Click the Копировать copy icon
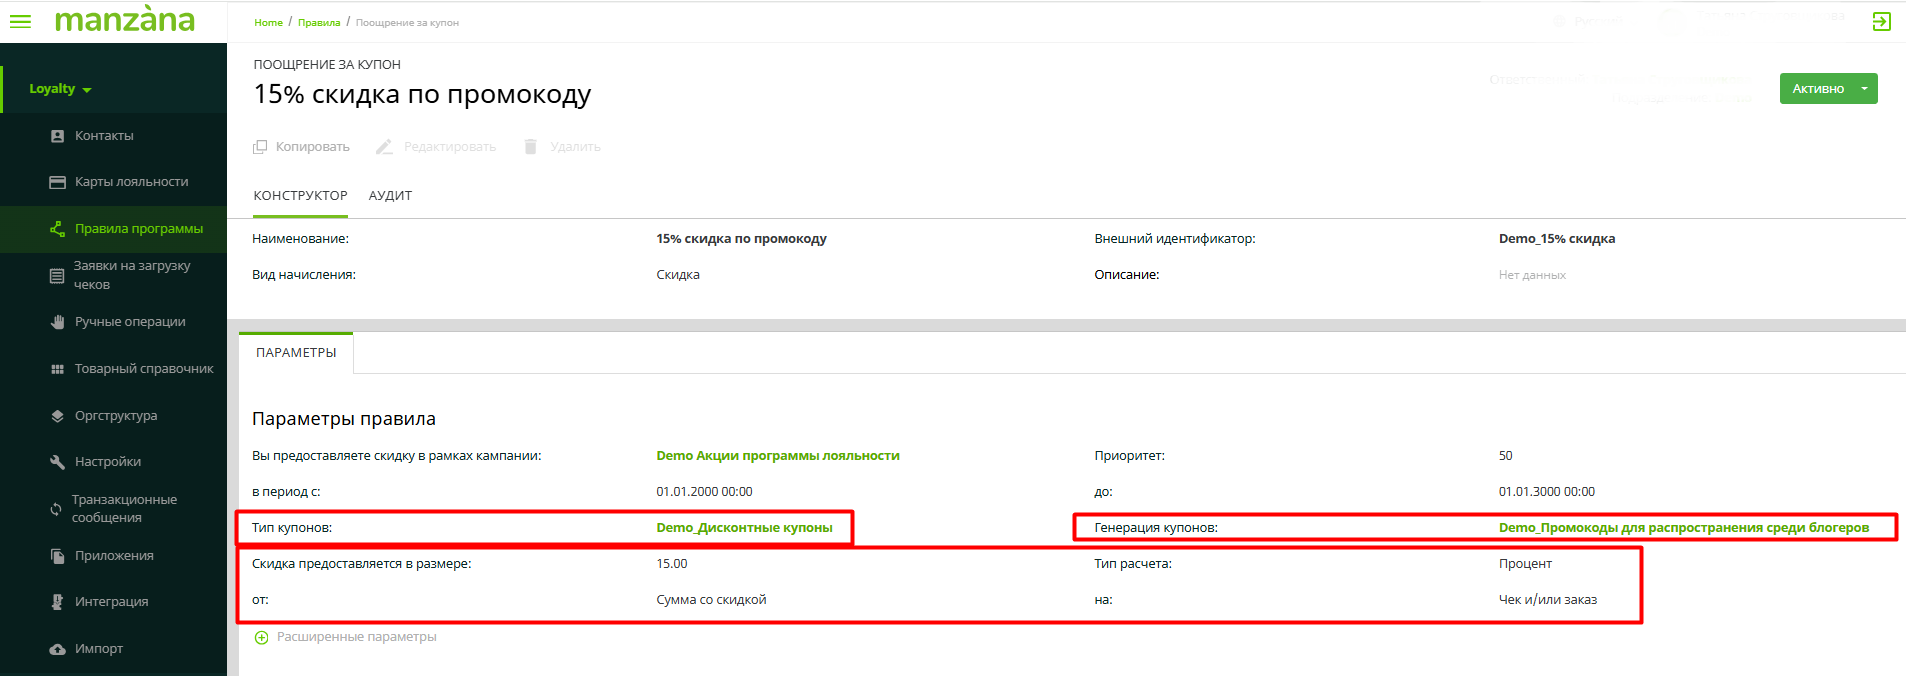Viewport: 1906px width, 676px height. point(260,147)
